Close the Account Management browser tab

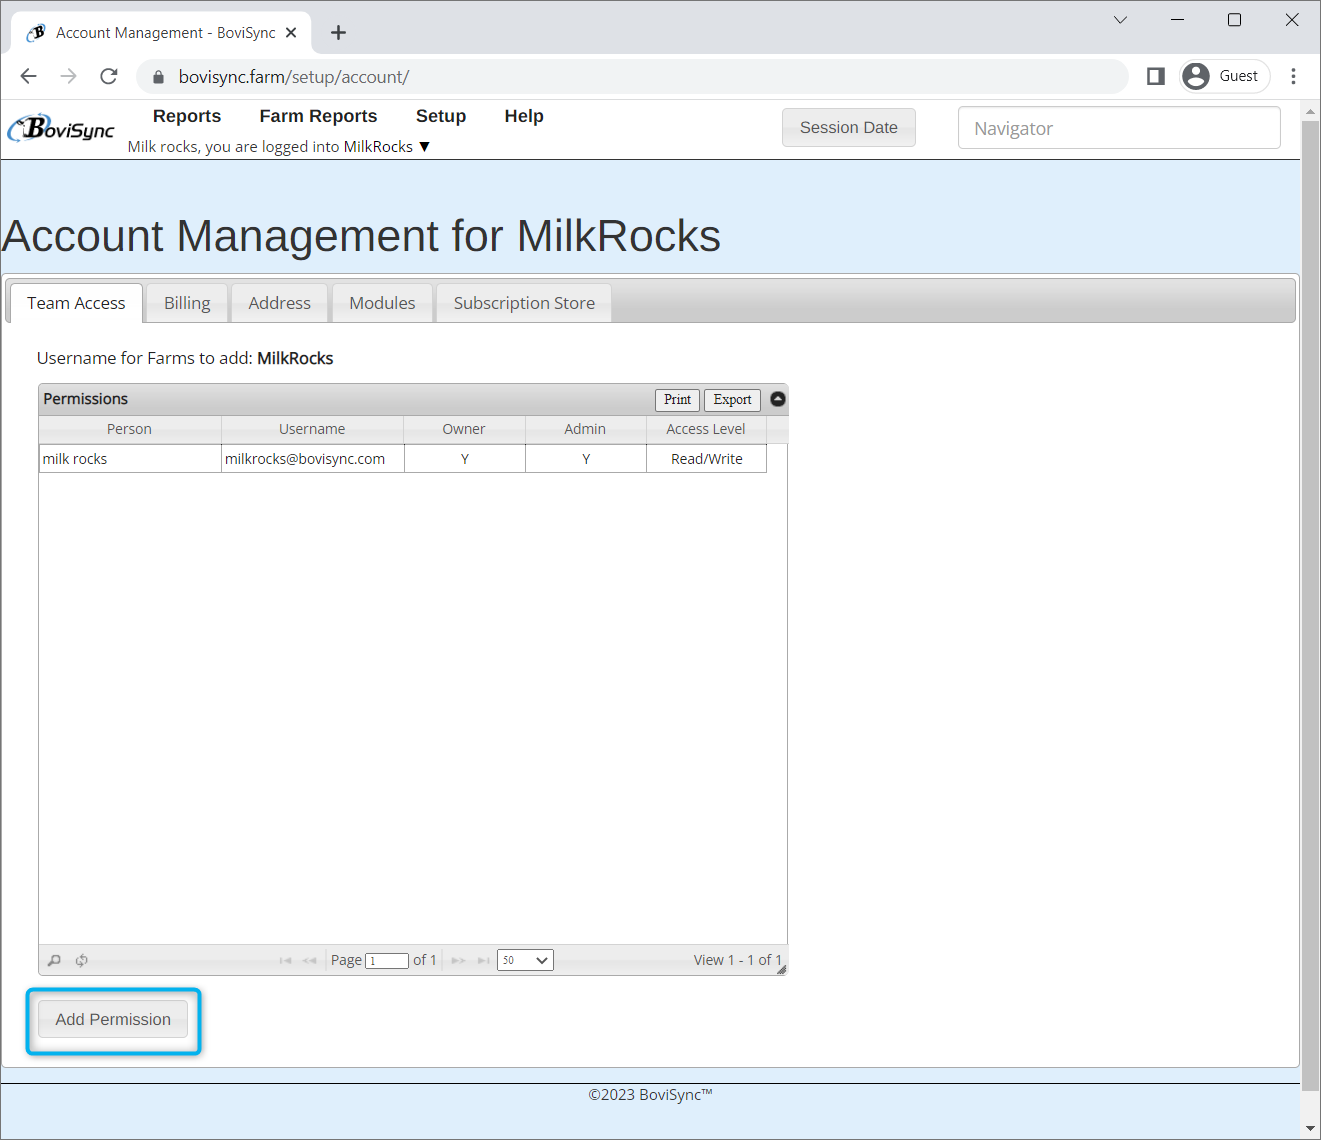tap(291, 33)
